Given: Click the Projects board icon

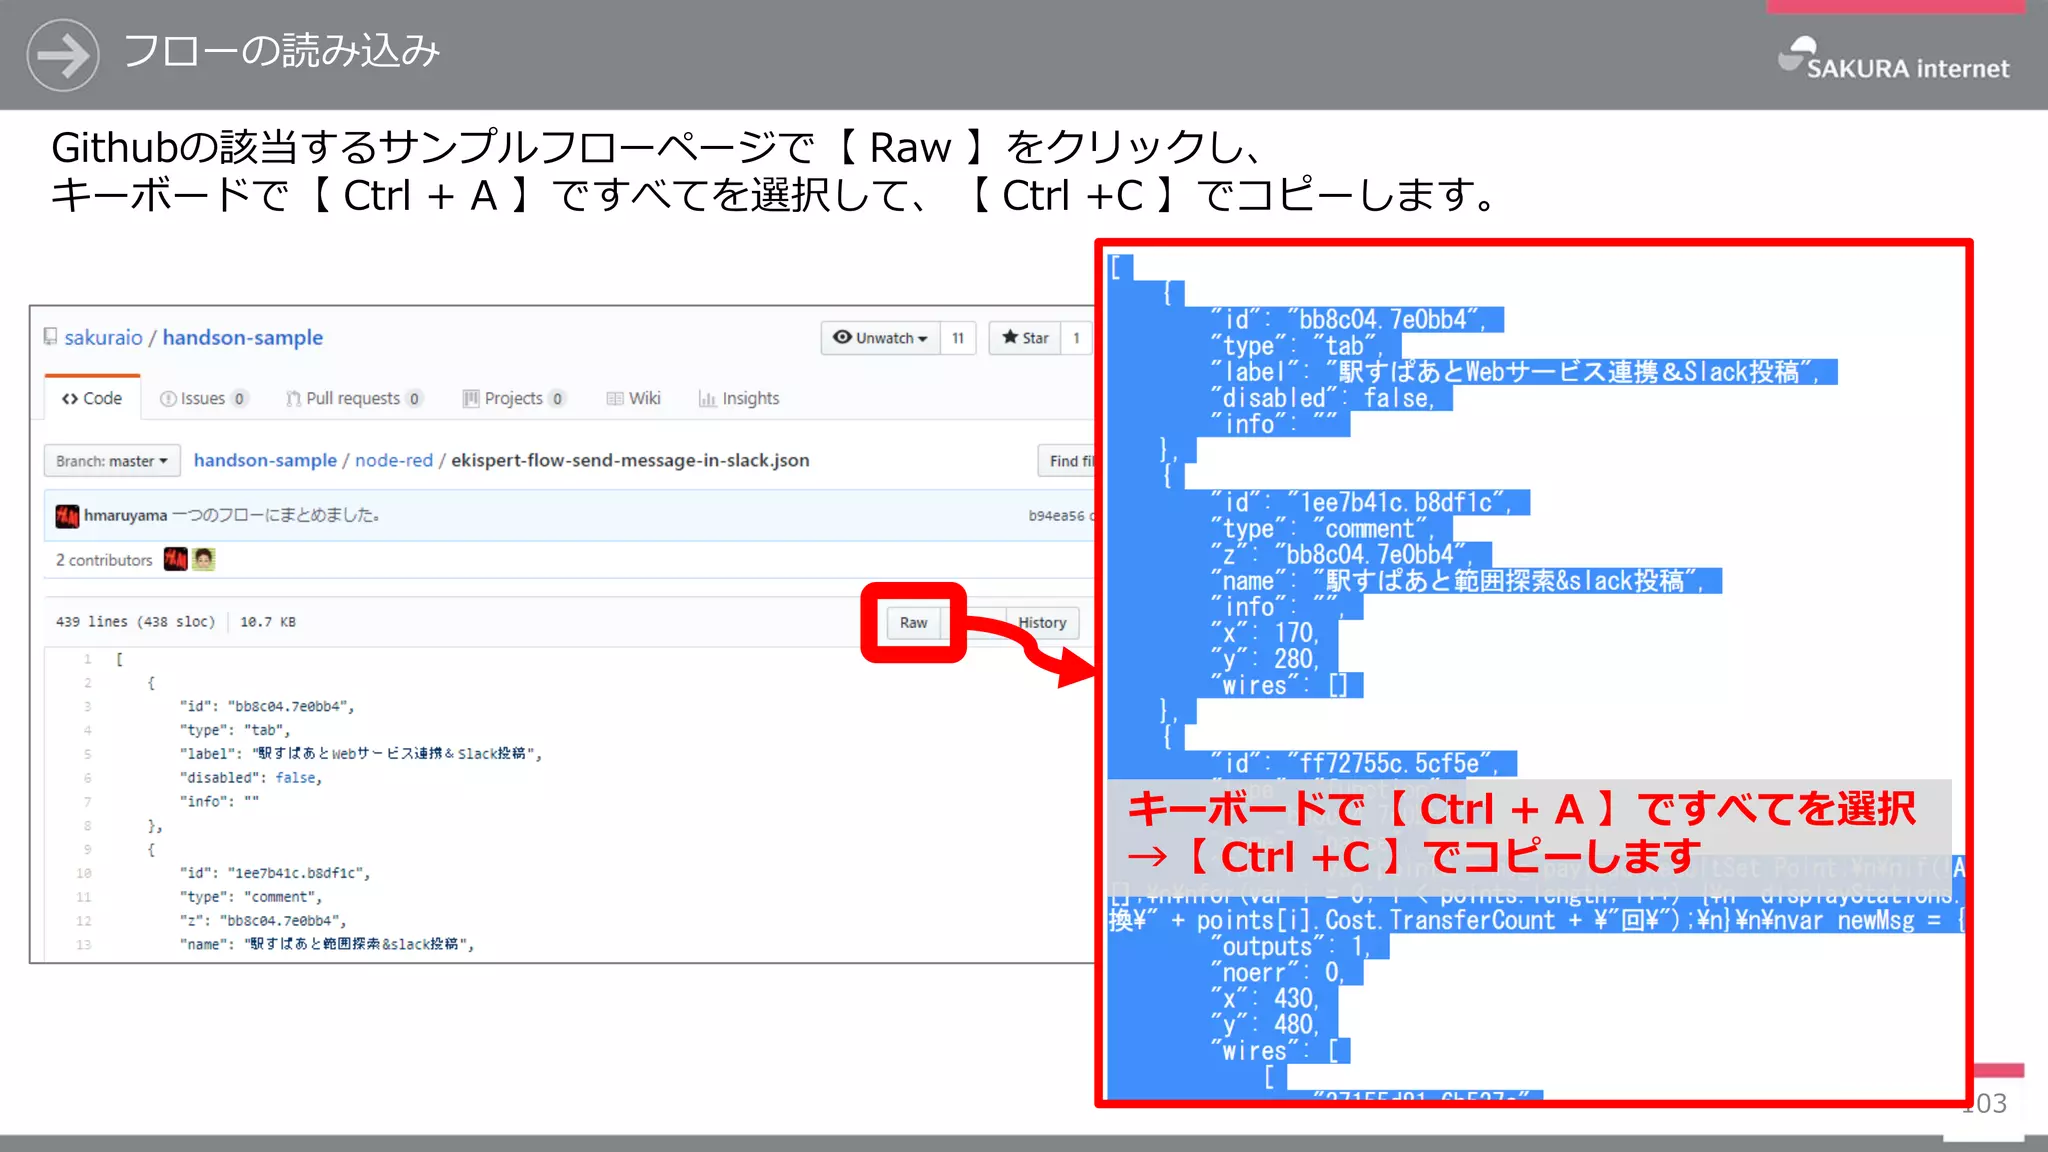Looking at the screenshot, I should pos(470,399).
